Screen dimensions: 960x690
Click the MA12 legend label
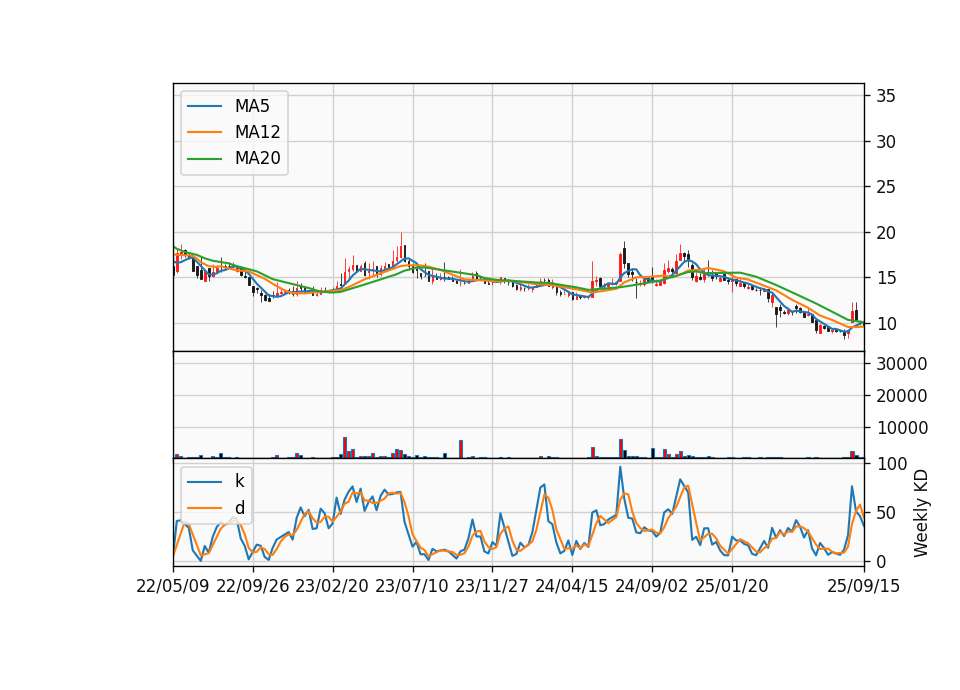tap(257, 132)
